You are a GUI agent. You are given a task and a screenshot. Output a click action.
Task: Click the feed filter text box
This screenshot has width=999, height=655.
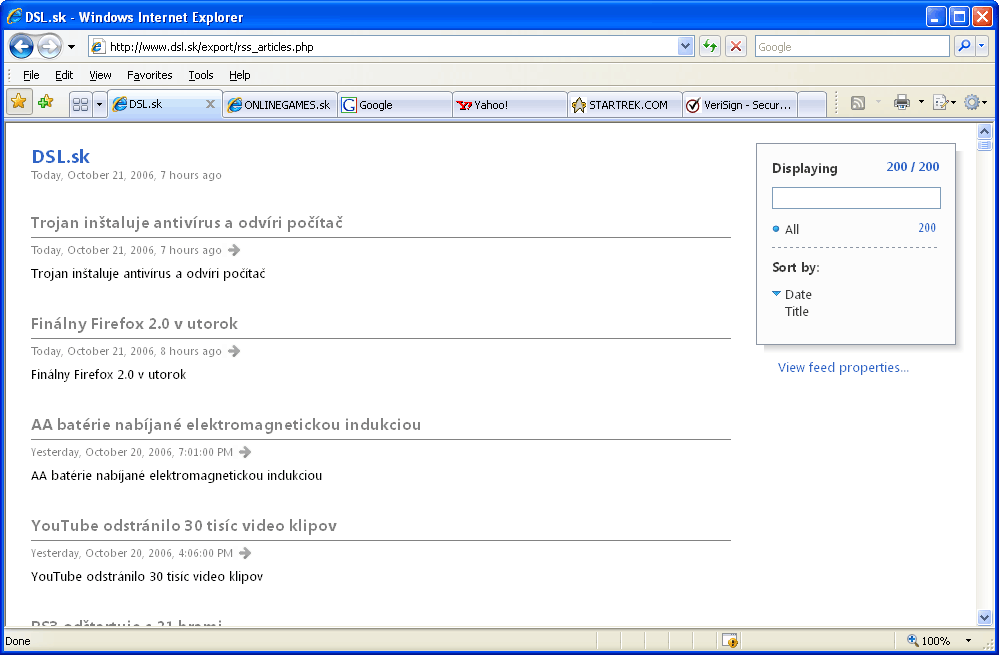(x=856, y=198)
